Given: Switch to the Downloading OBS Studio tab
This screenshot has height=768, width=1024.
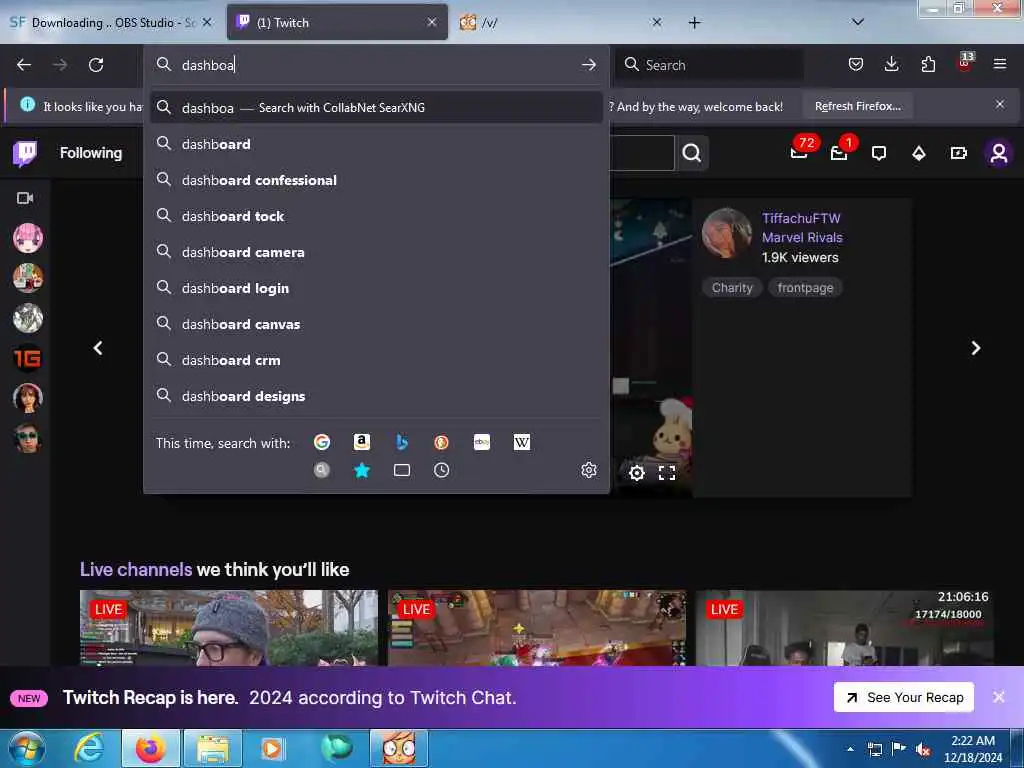Looking at the screenshot, I should [x=110, y=23].
